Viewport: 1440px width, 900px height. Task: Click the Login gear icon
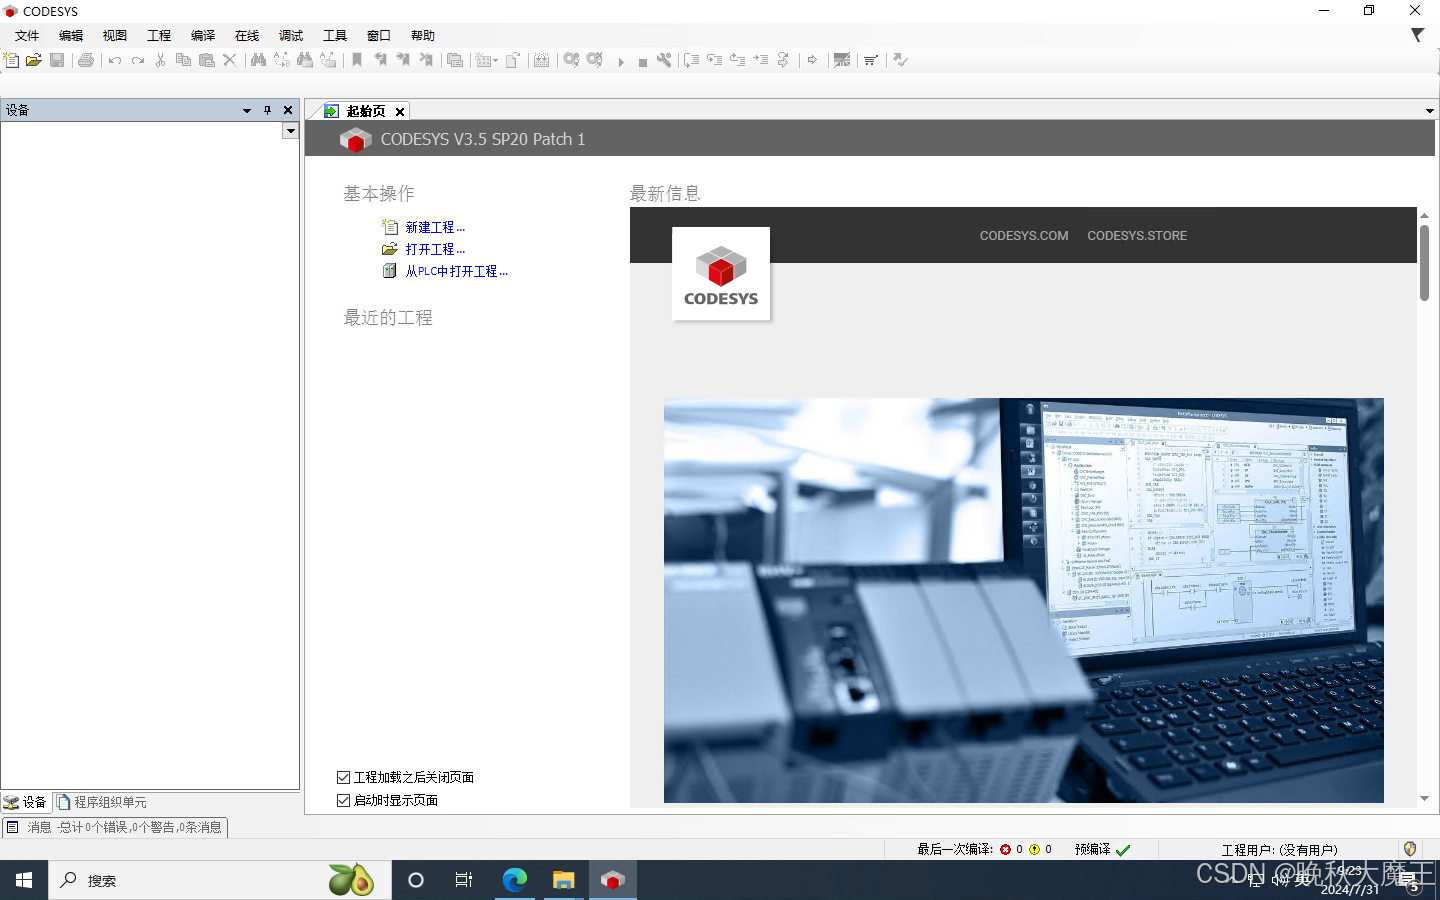pyautogui.click(x=571, y=60)
